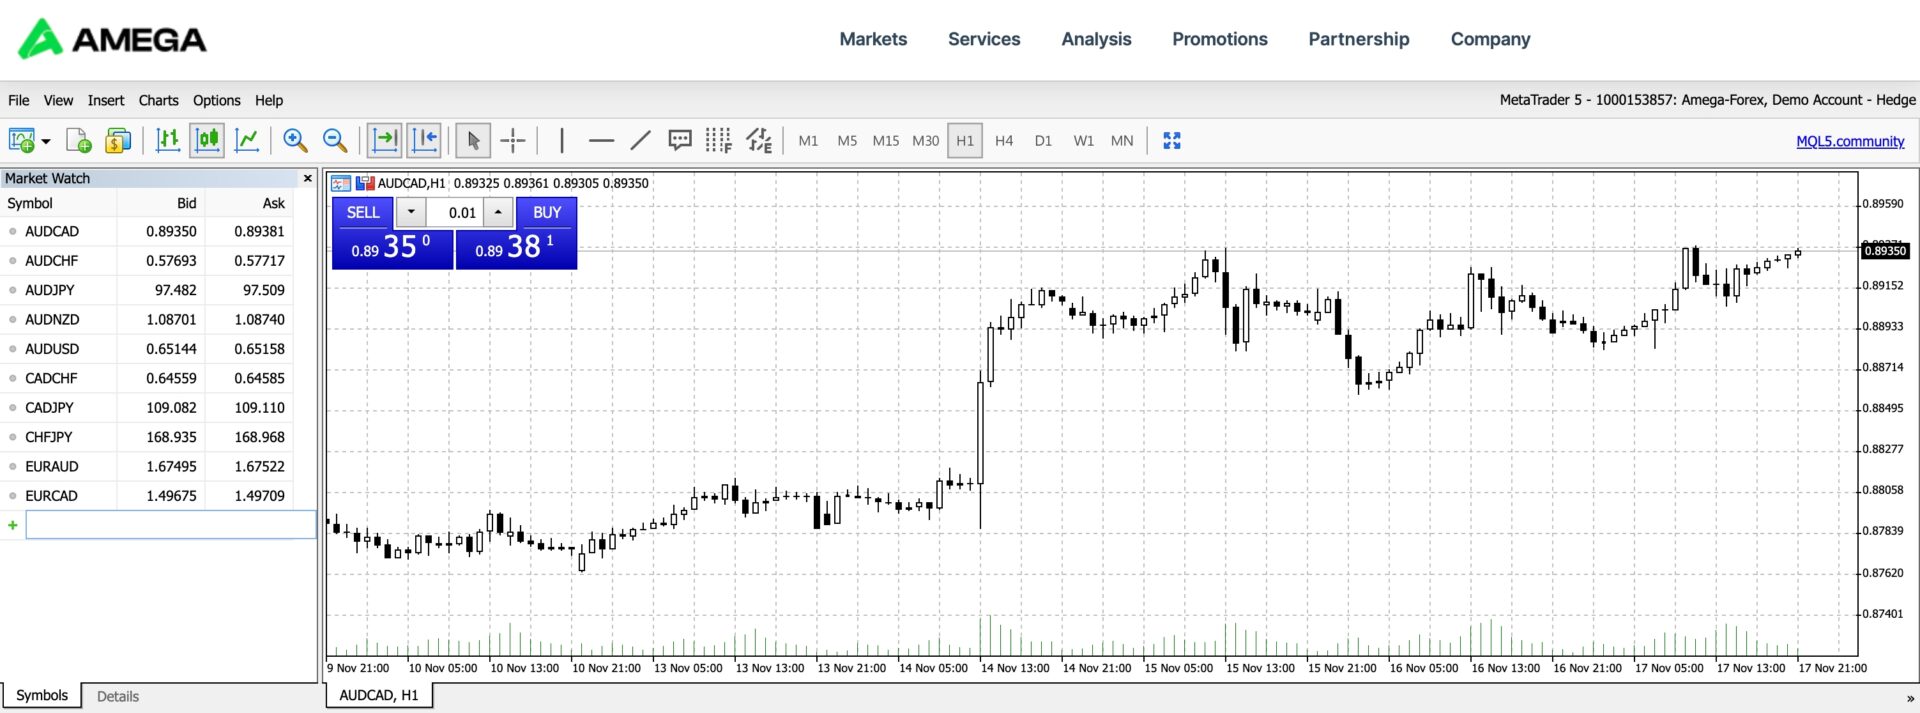Switch chart to line chart style
The height and width of the screenshot is (713, 1920).
(247, 141)
